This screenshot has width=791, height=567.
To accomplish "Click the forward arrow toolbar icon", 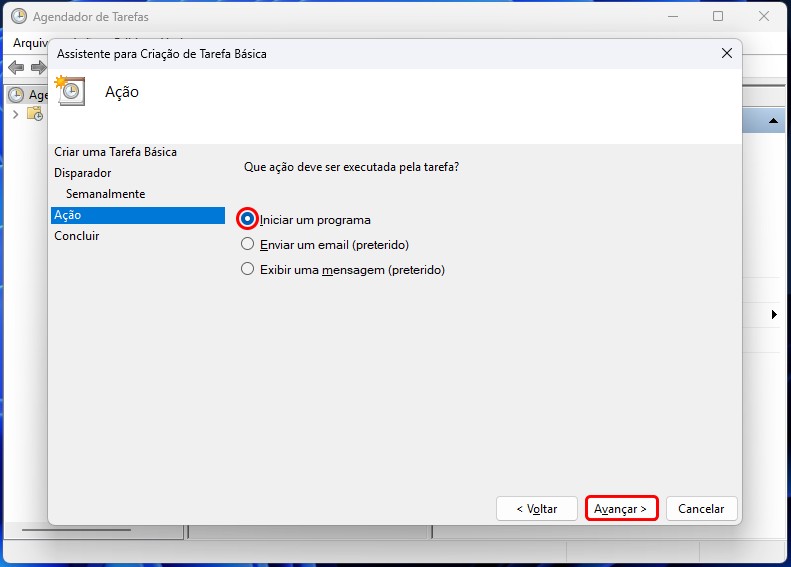I will pos(38,67).
